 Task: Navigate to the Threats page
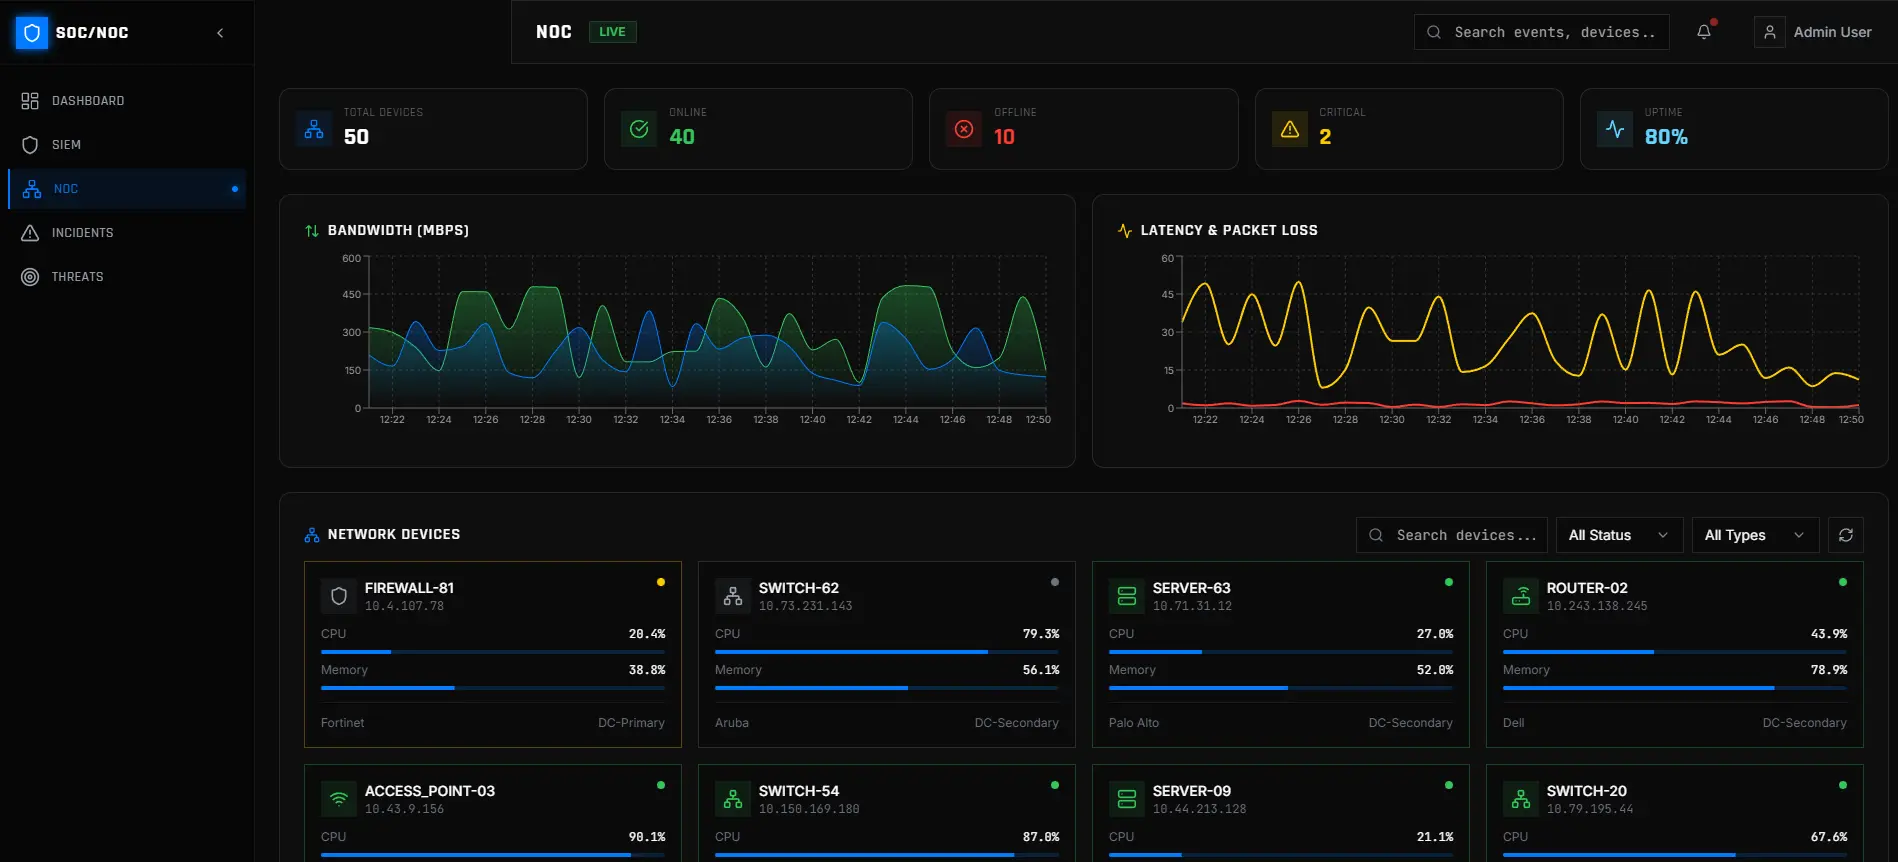[127, 277]
